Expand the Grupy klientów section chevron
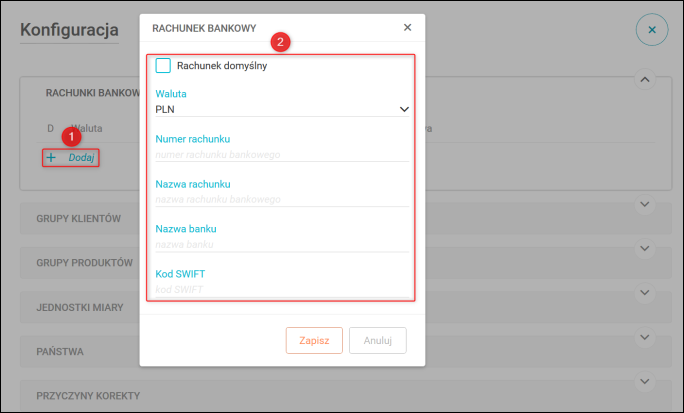The height and width of the screenshot is (413, 684). tap(645, 204)
